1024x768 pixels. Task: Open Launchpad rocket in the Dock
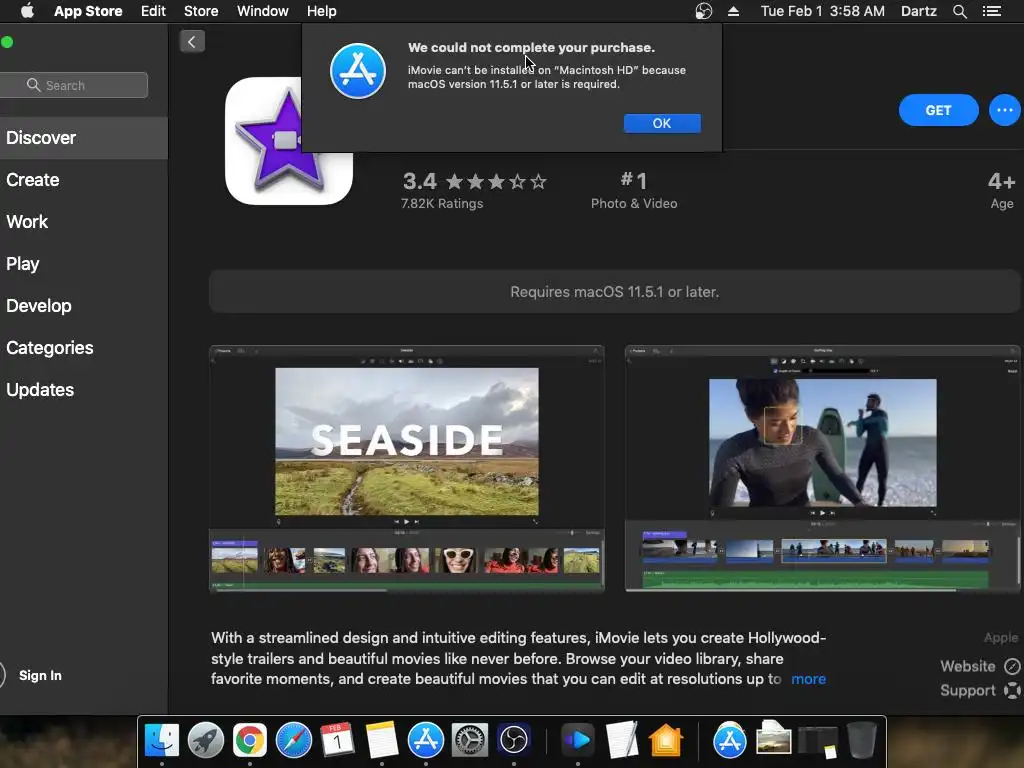coord(206,741)
